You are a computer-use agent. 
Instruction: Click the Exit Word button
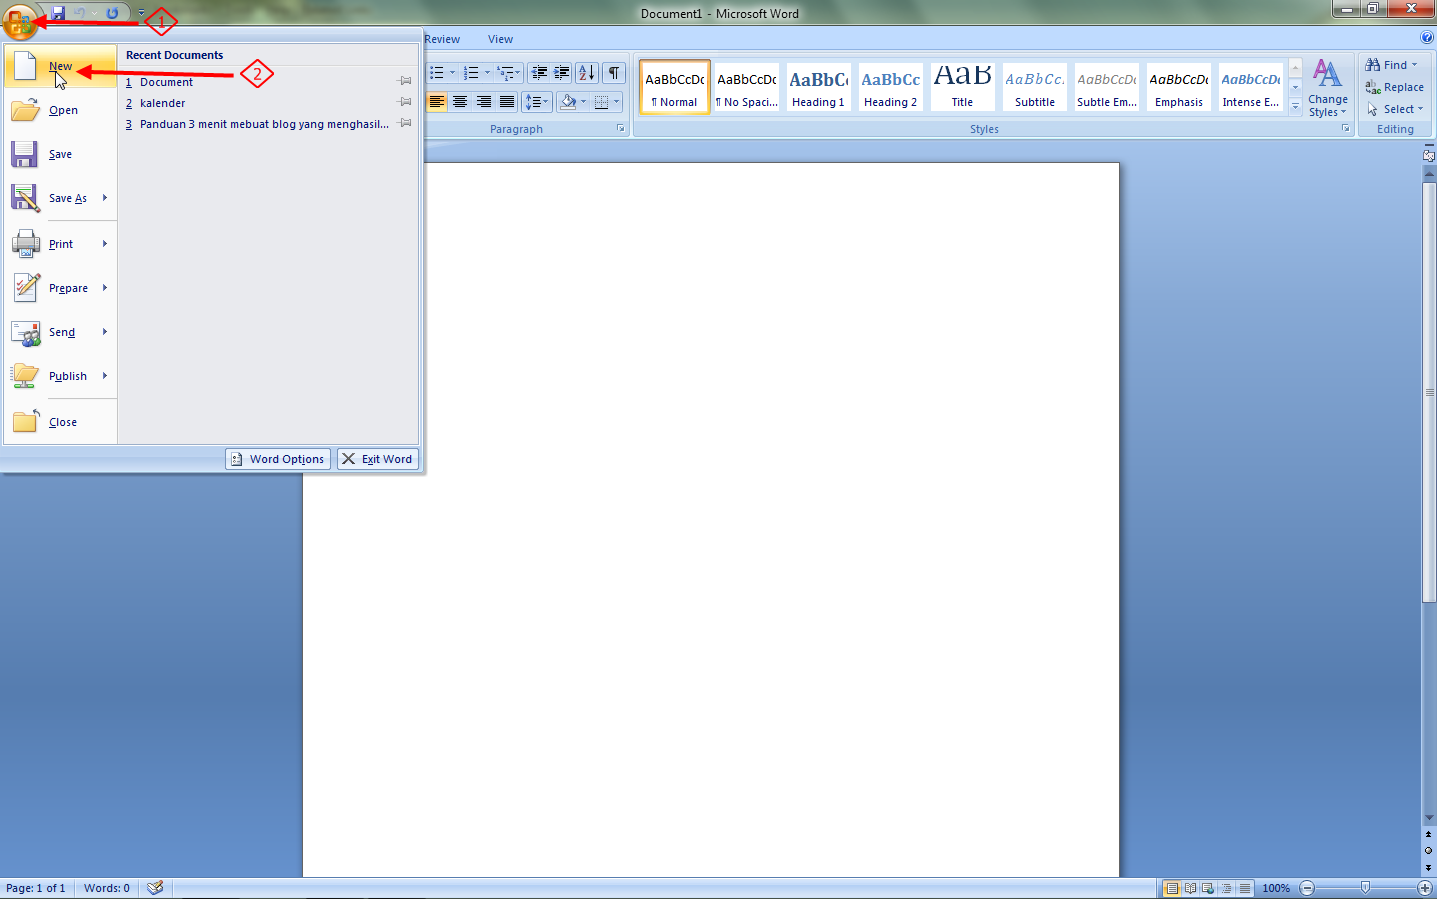377,459
